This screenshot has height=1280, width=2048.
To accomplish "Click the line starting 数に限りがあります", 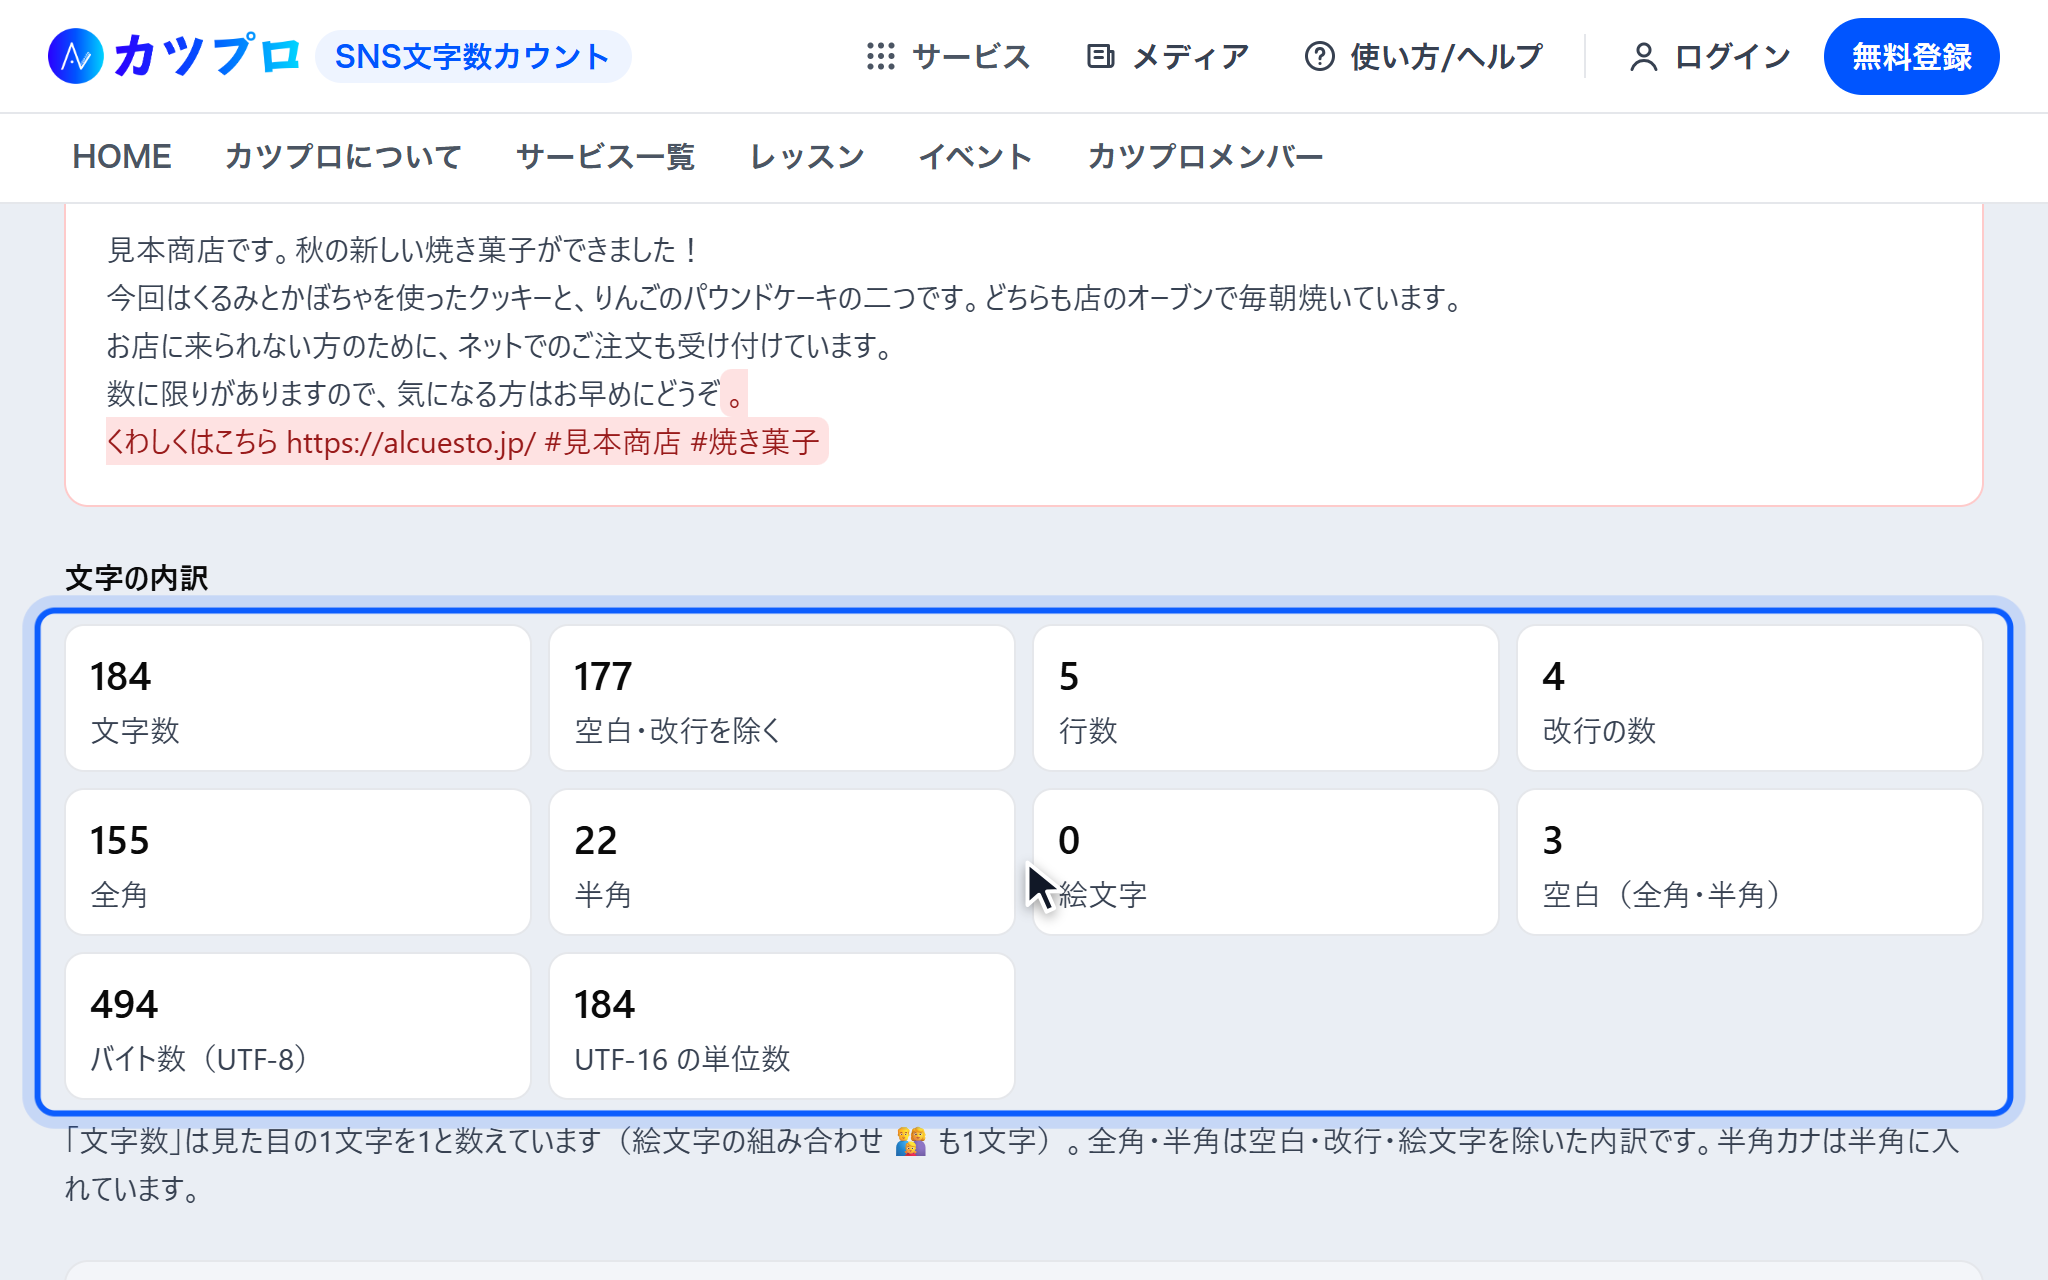I will pyautogui.click(x=426, y=394).
